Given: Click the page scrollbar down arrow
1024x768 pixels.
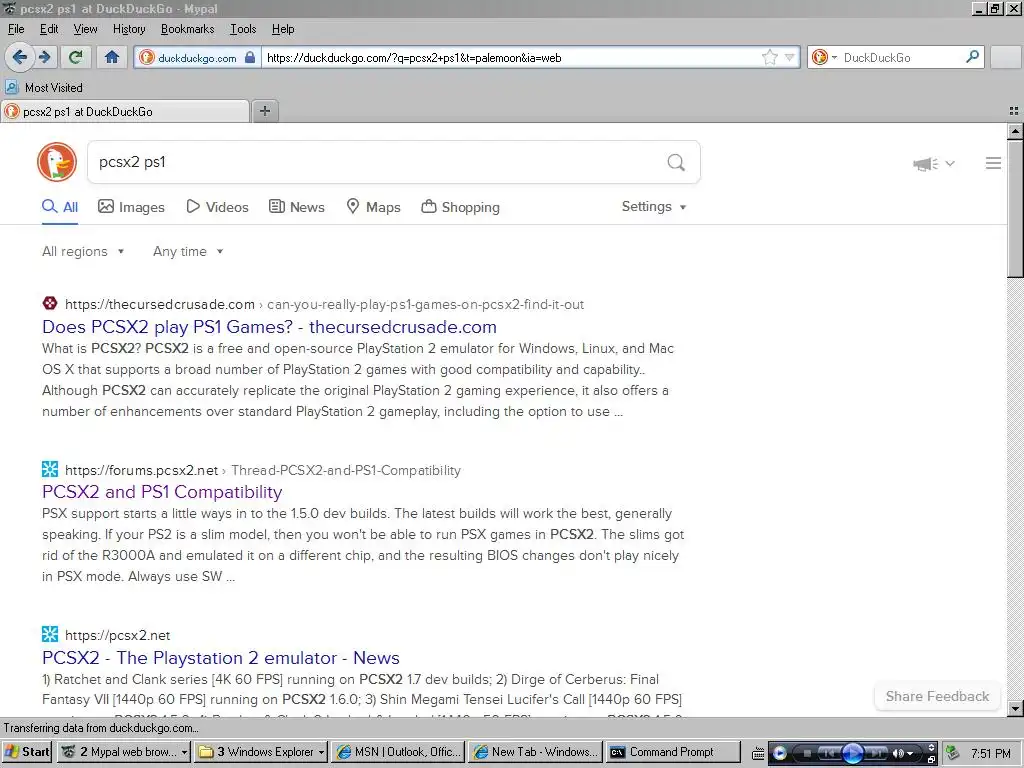Looking at the screenshot, I should point(1015,708).
